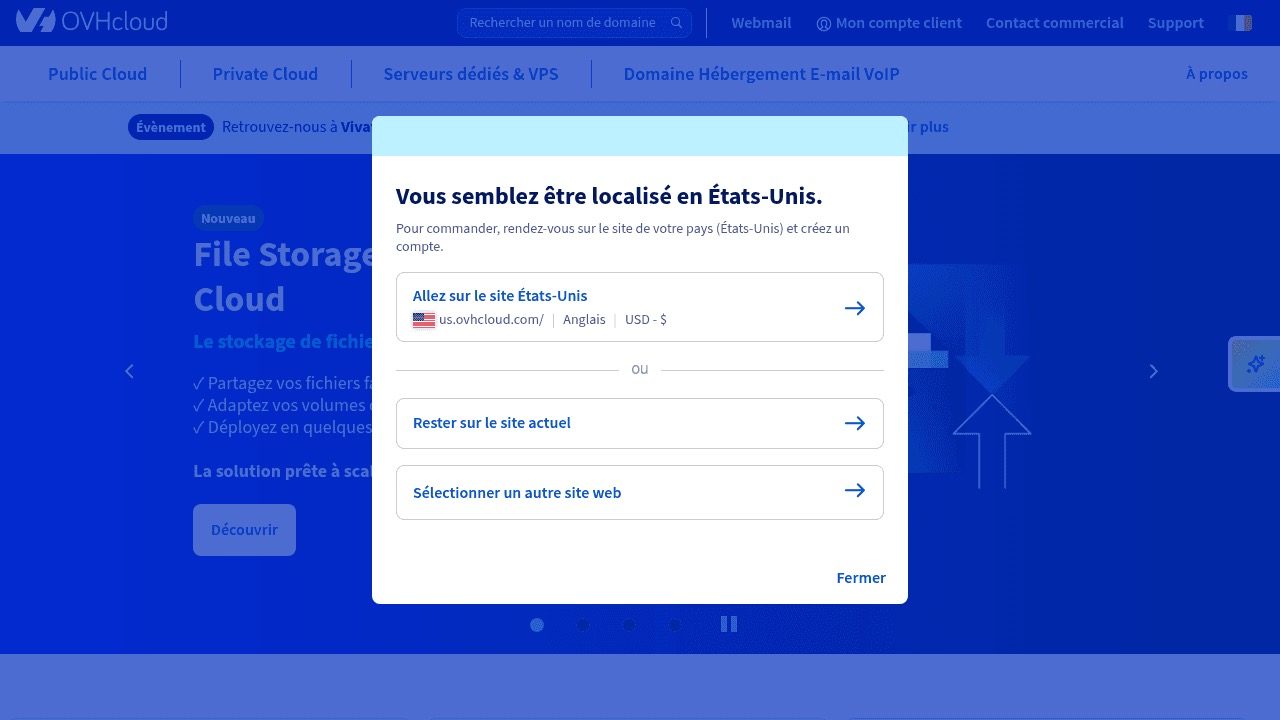
Task: Open Serveurs dédiés & VPS menu
Action: (x=471, y=74)
